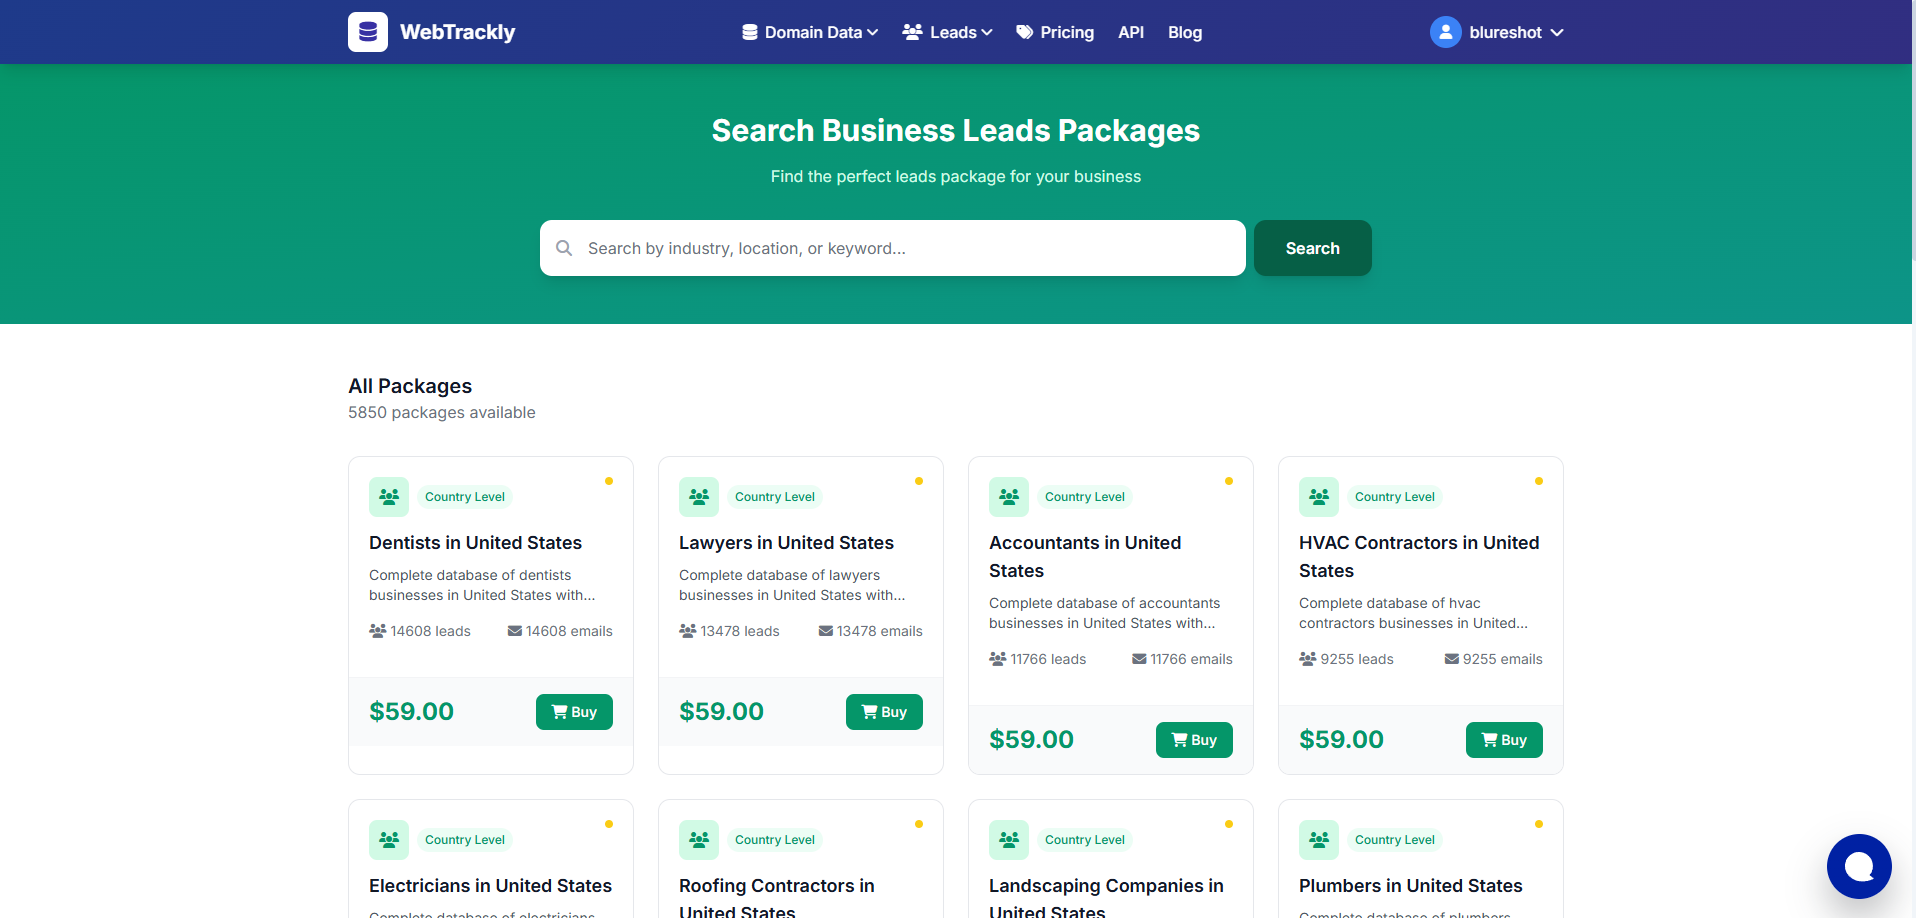1916x918 pixels.
Task: Click Country Level tag on Lawyers card
Action: 775,497
